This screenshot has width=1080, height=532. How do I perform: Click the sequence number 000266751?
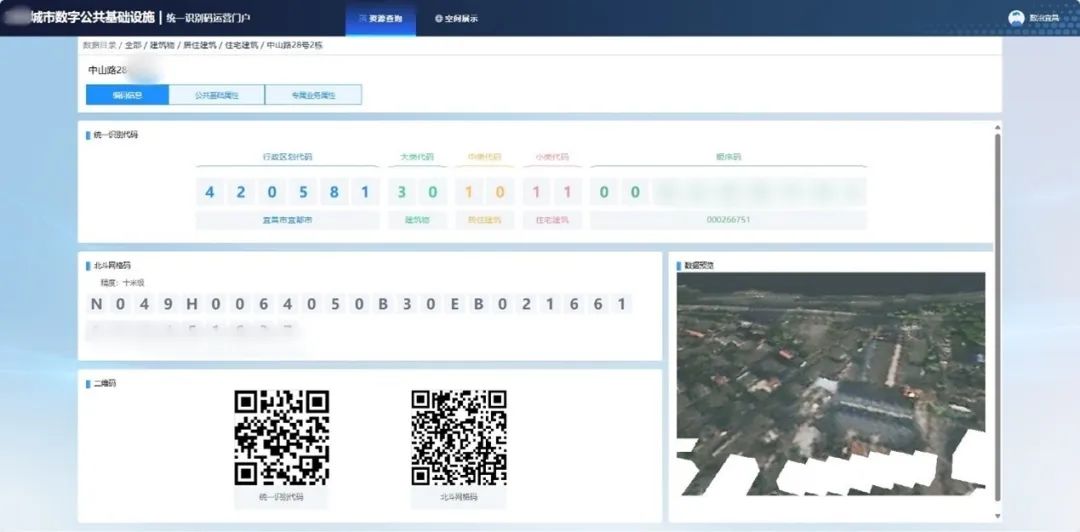[x=728, y=221]
